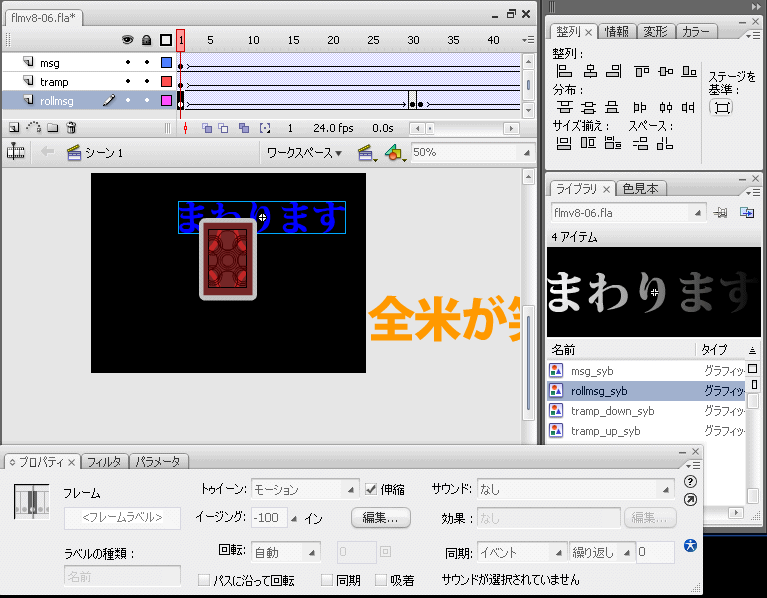
Task: Lock the tramp layer
Action: click(147, 81)
